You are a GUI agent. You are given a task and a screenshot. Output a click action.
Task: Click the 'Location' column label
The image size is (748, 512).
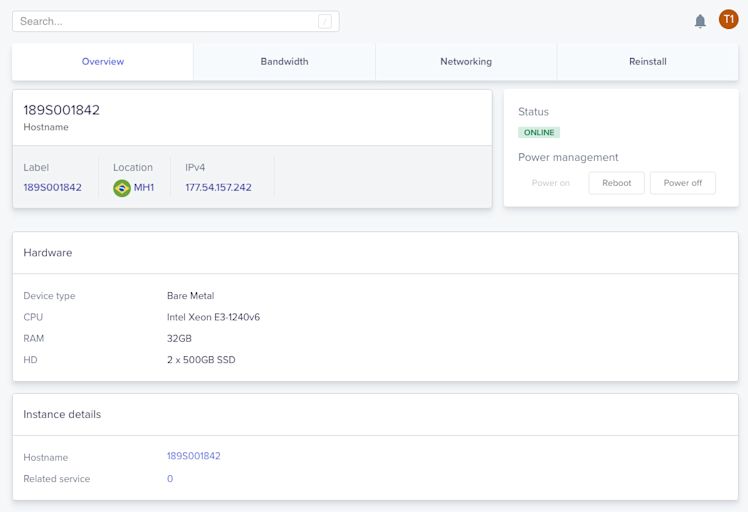coord(133,167)
